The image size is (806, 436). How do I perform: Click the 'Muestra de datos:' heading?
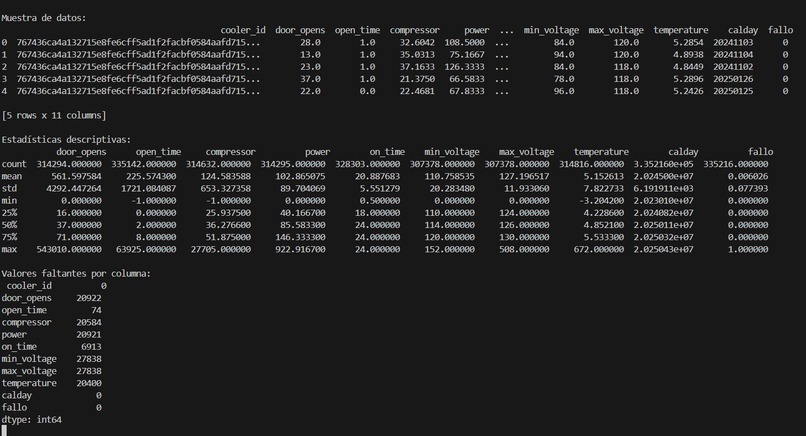coord(44,18)
